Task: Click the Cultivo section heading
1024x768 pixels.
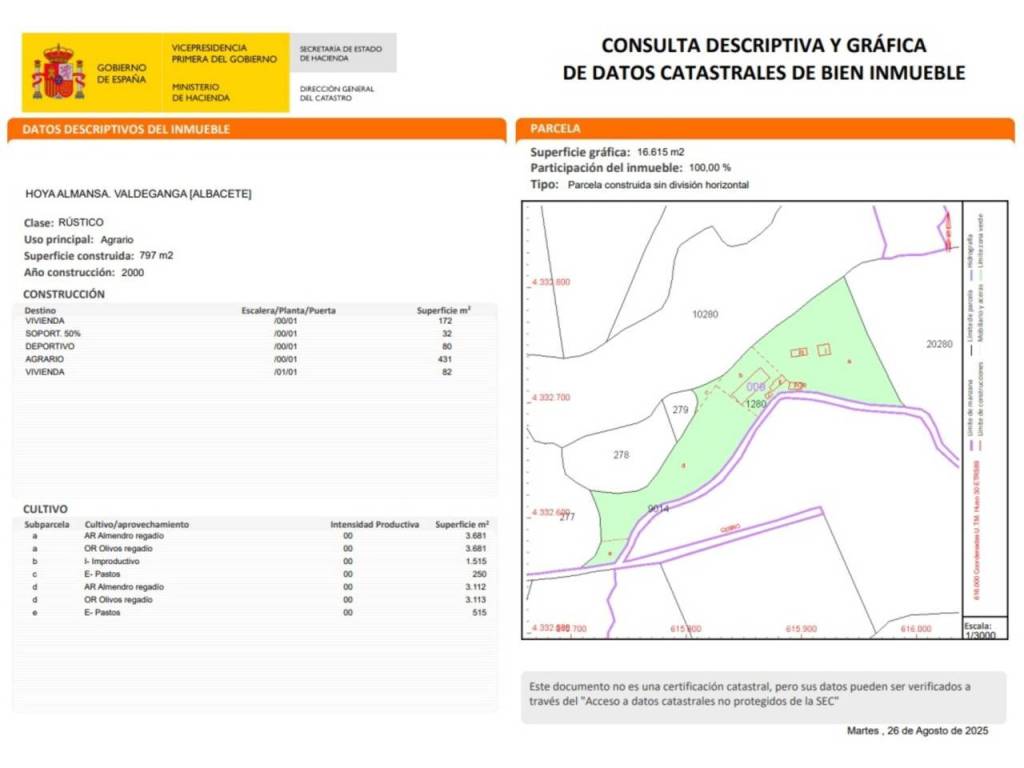Action: 45,508
